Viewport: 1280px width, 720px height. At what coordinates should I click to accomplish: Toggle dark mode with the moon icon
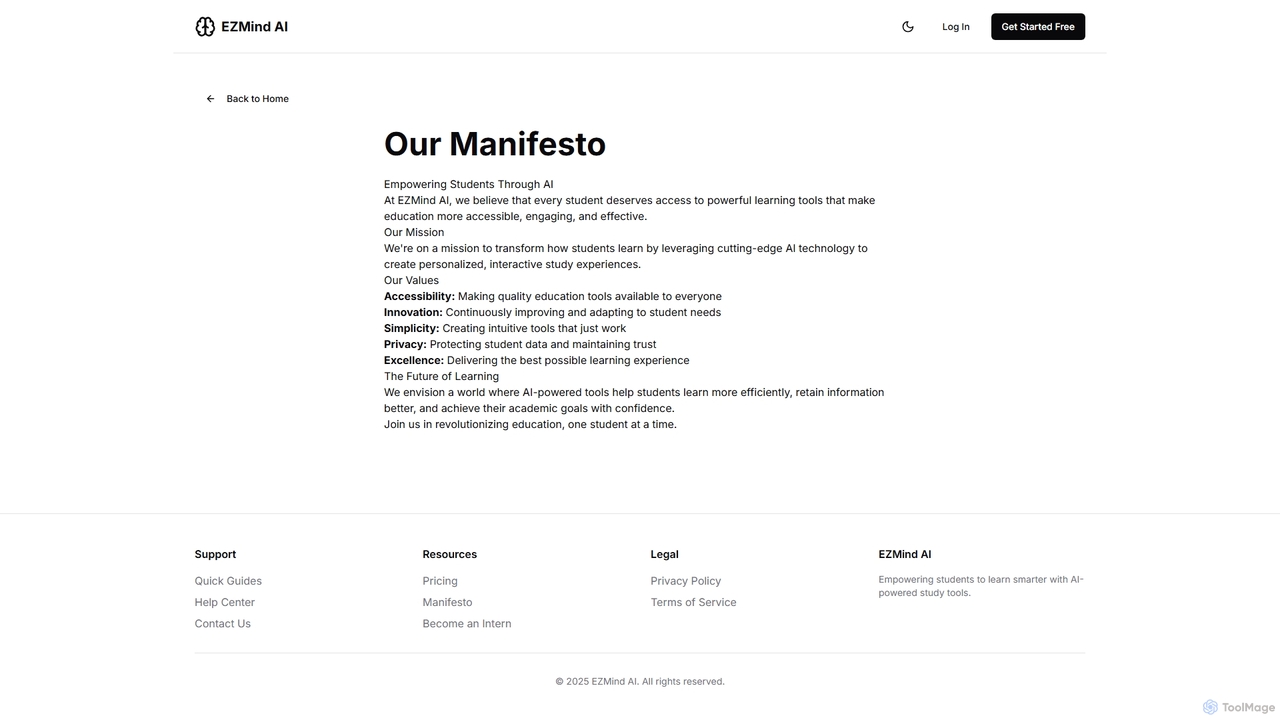coord(908,27)
